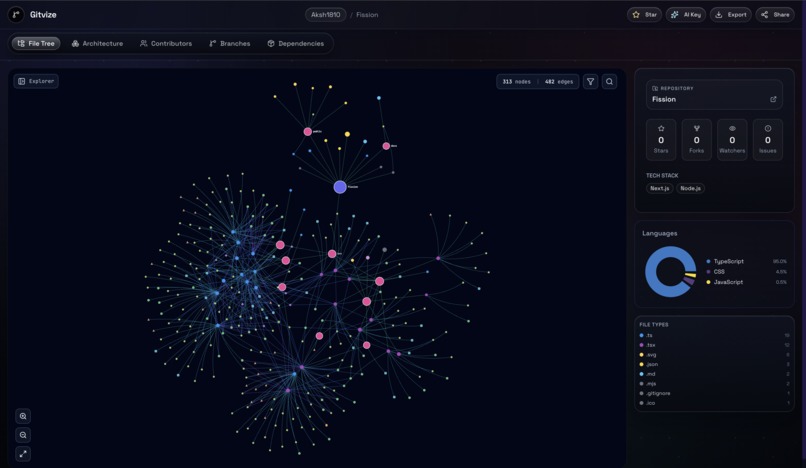Toggle the Explorer panel button
The width and height of the screenshot is (806, 468).
[x=36, y=81]
